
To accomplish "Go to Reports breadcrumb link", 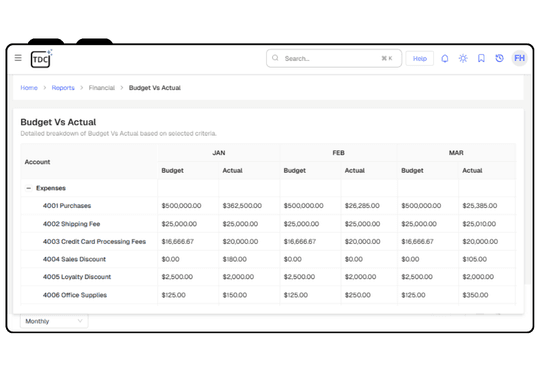I will (x=63, y=88).
